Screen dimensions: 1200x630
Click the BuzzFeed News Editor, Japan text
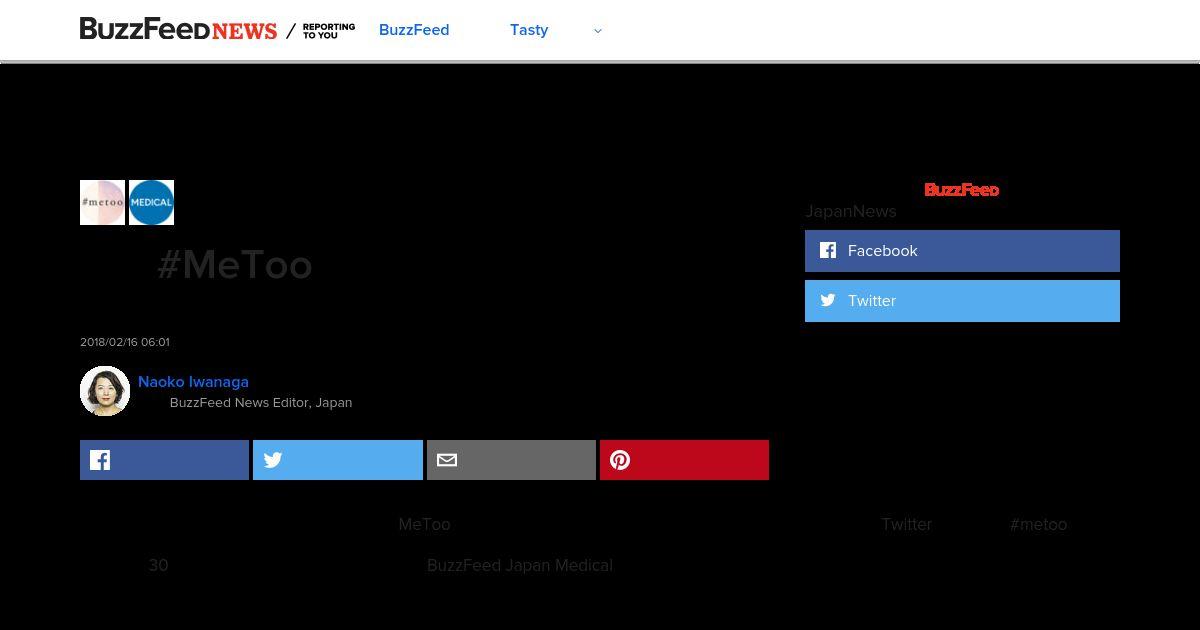[x=261, y=402]
